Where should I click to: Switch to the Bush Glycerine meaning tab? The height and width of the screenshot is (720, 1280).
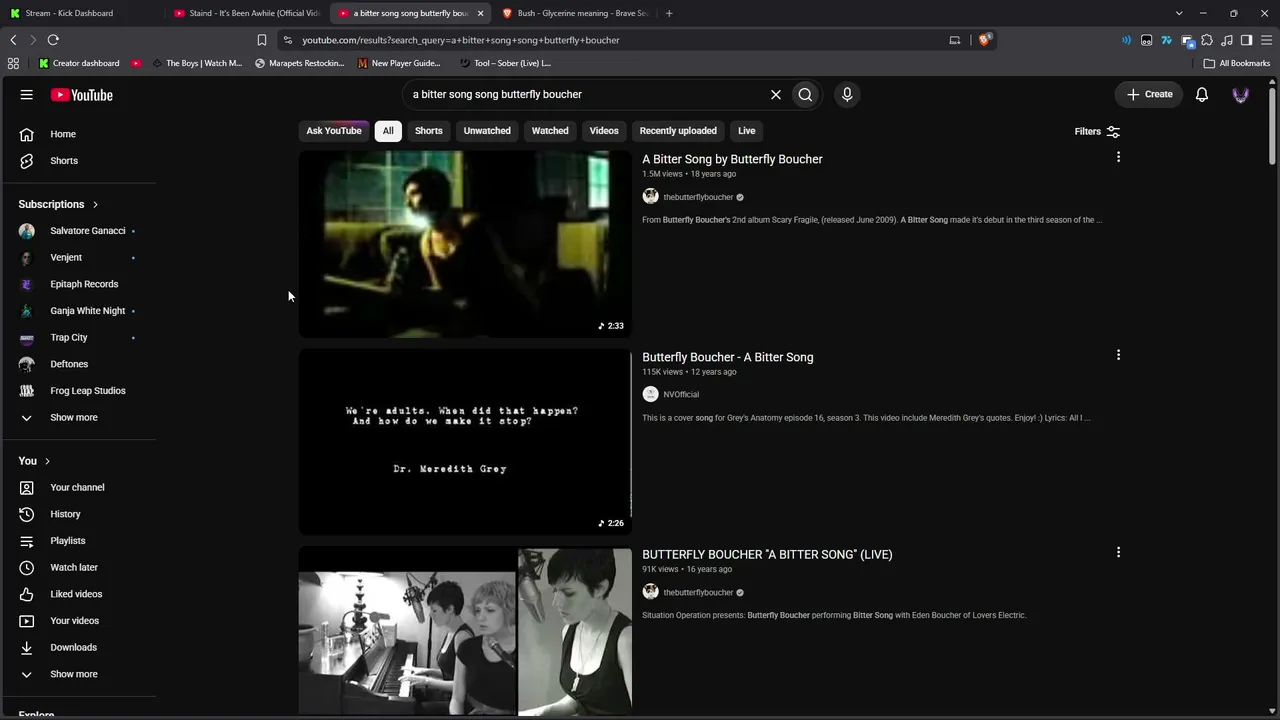click(x=575, y=13)
